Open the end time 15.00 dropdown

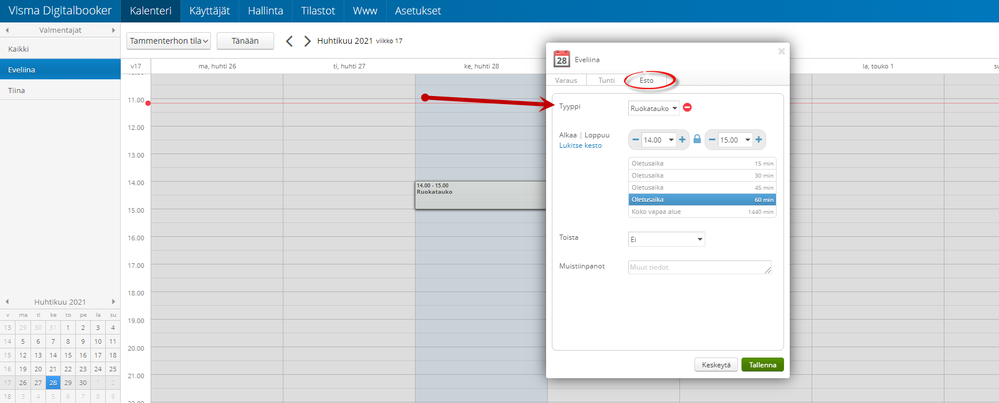735,139
